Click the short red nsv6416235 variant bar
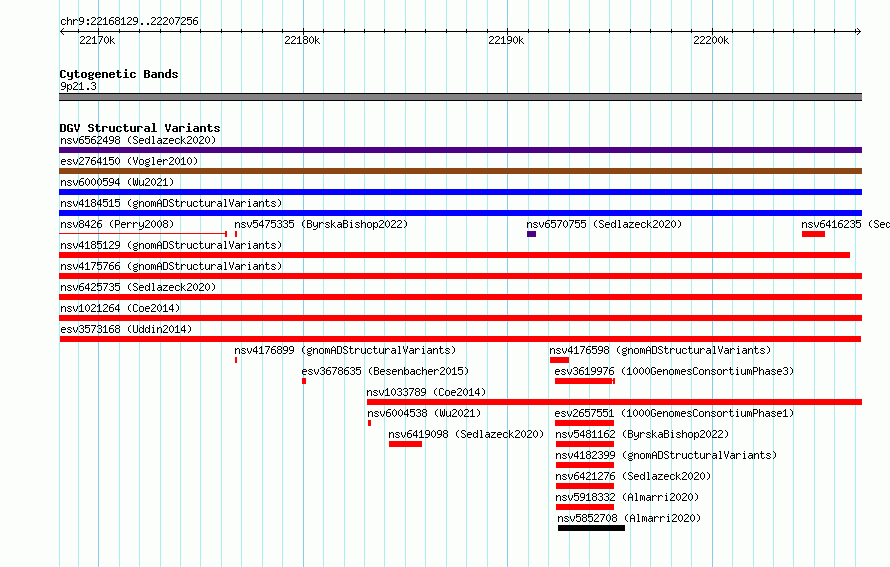Screen dimensions: 890x567 (x=813, y=234)
